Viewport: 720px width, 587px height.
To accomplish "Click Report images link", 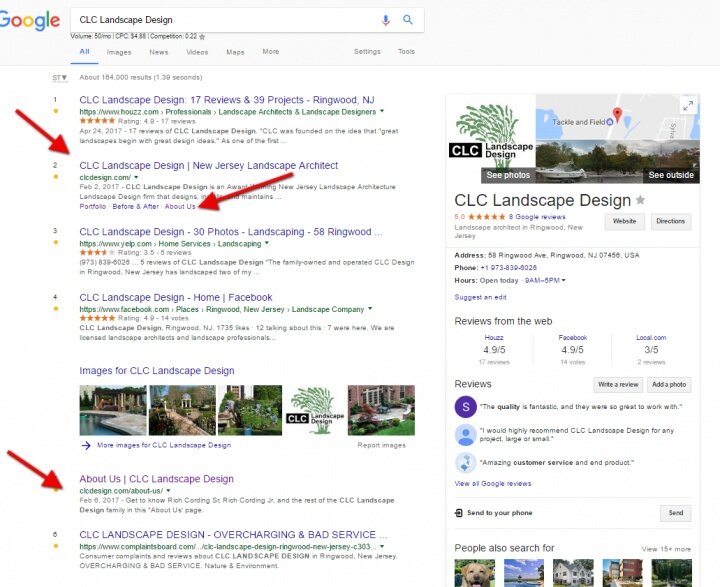I will coord(382,445).
